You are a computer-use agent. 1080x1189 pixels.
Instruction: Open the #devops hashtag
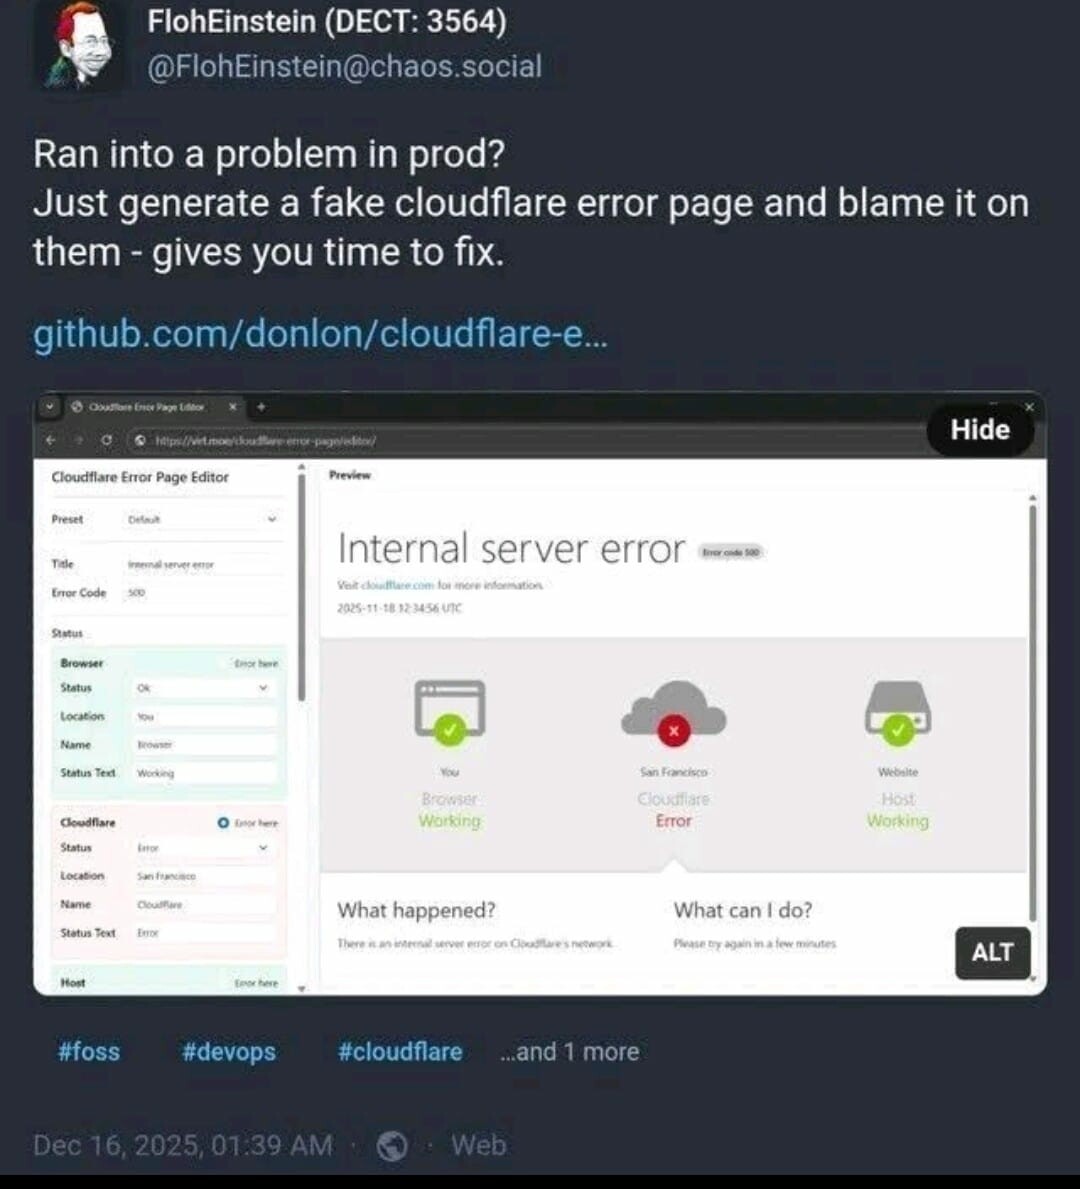coord(229,1052)
